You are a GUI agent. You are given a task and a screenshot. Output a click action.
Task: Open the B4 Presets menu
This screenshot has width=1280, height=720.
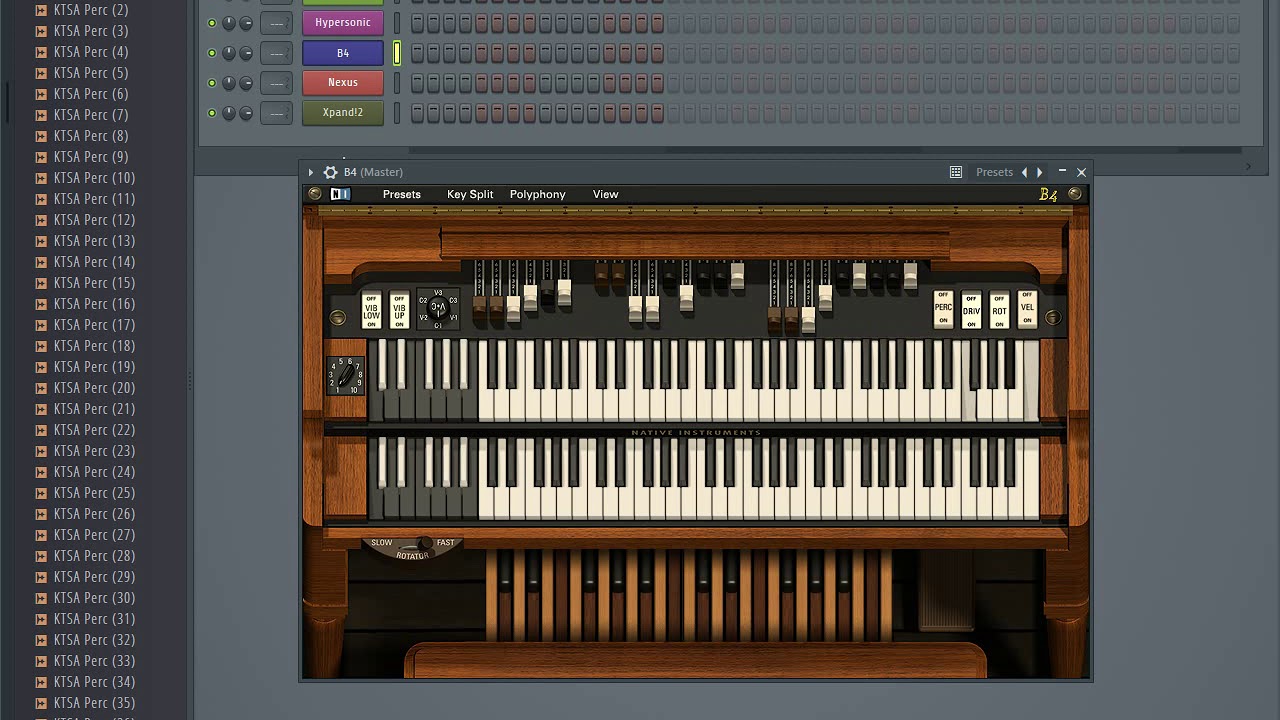[x=402, y=194]
